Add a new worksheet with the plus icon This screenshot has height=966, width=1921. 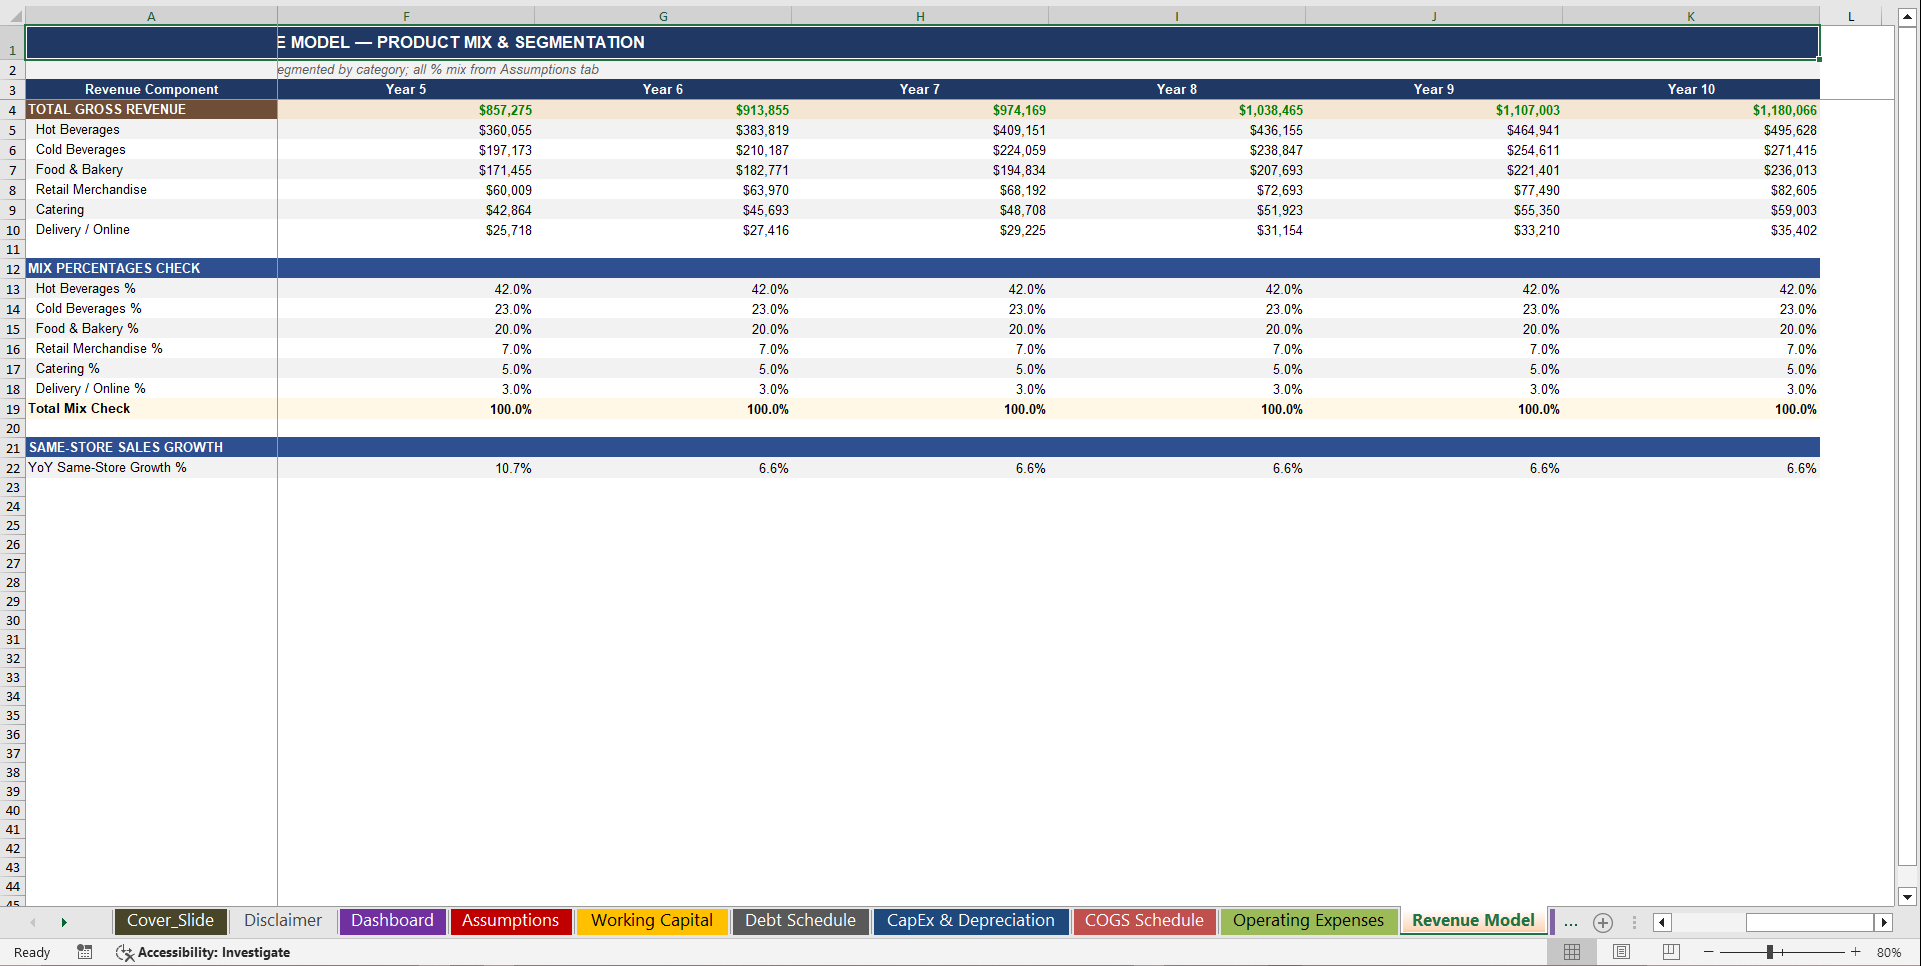pos(1603,922)
